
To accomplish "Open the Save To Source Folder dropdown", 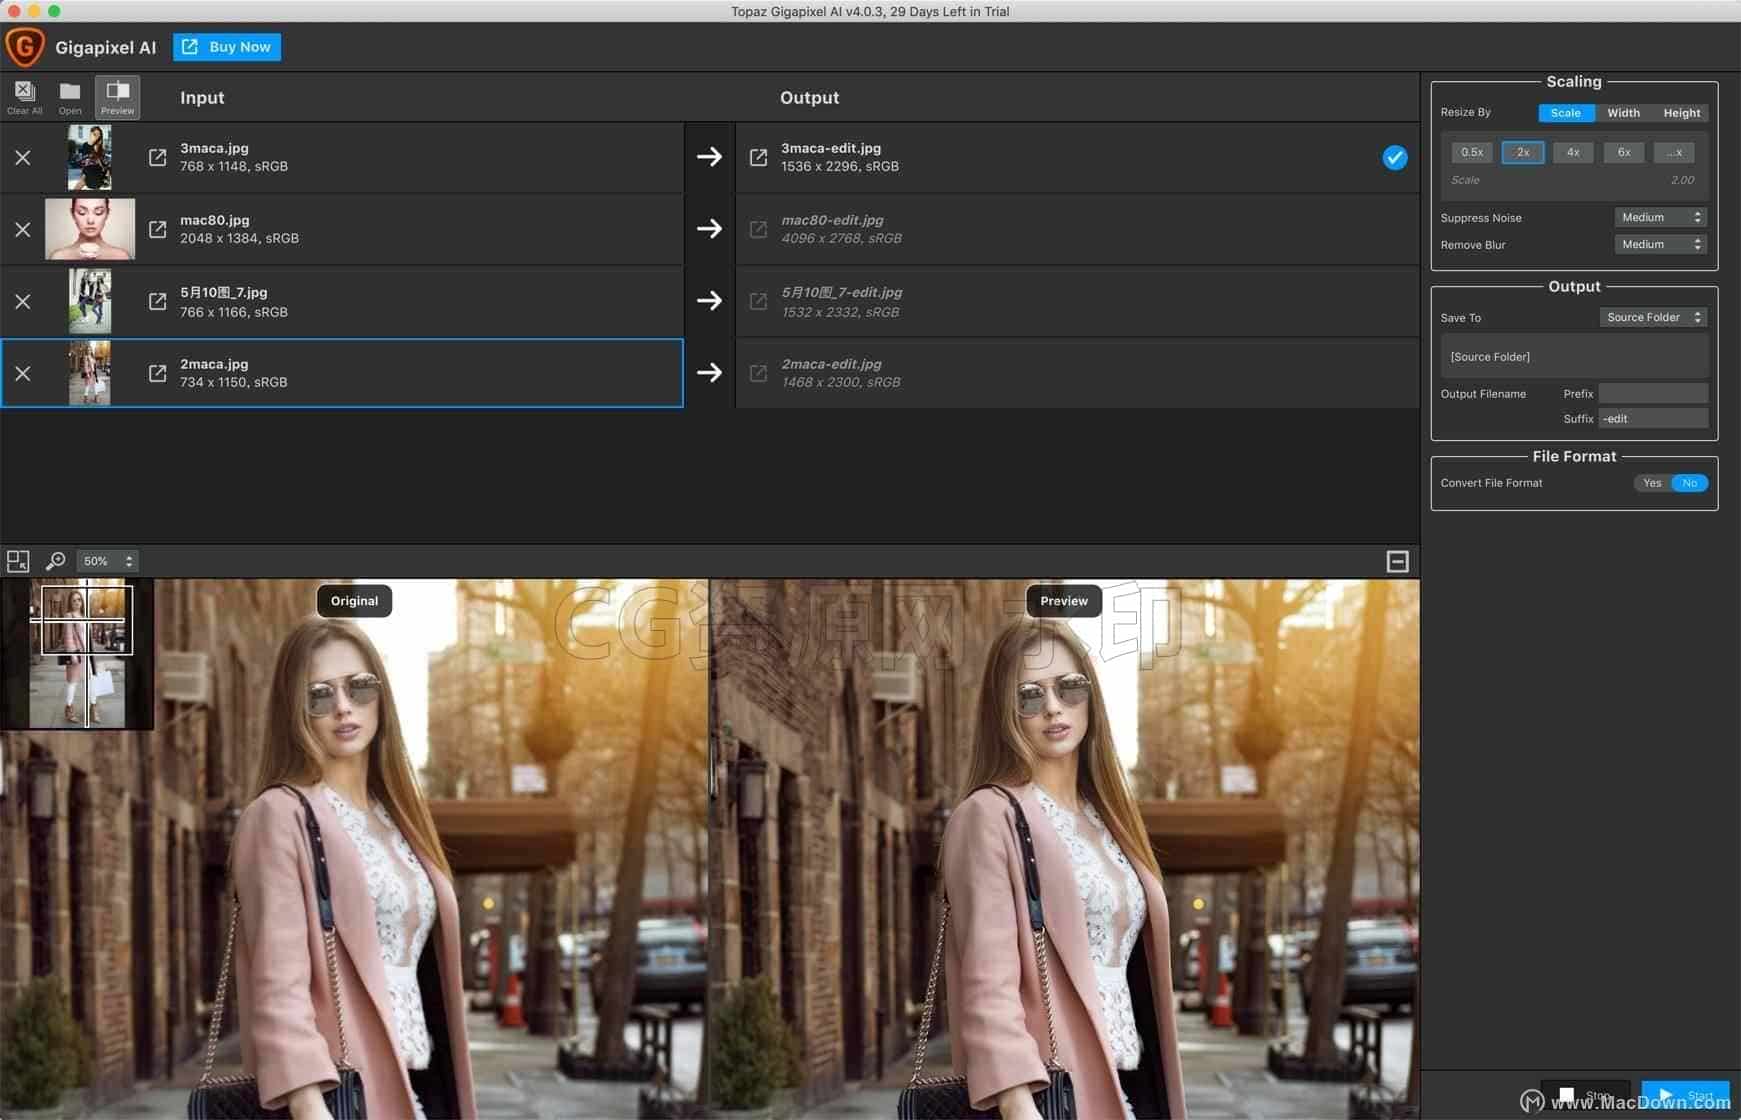I will pyautogui.click(x=1653, y=317).
